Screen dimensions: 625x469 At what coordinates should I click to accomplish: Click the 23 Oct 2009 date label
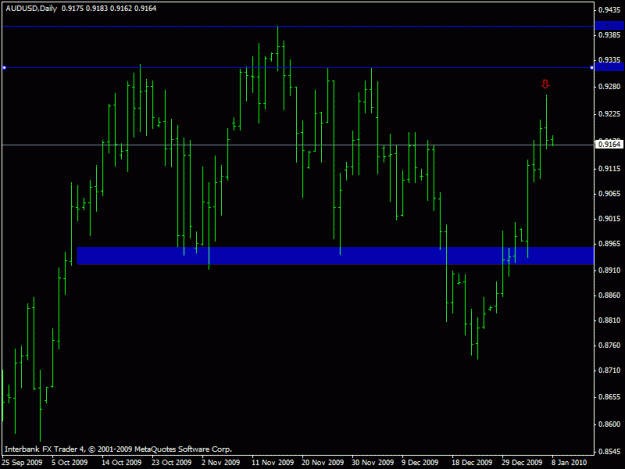click(171, 462)
